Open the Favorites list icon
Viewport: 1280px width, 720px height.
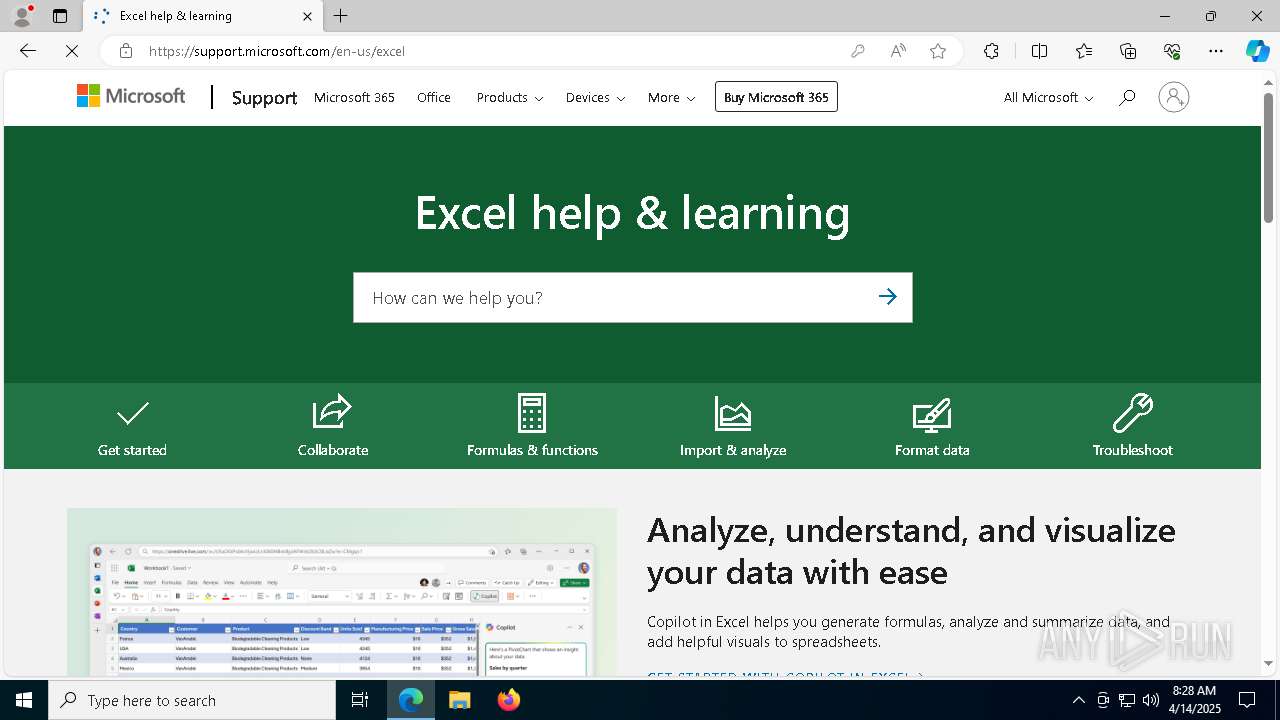point(1084,51)
